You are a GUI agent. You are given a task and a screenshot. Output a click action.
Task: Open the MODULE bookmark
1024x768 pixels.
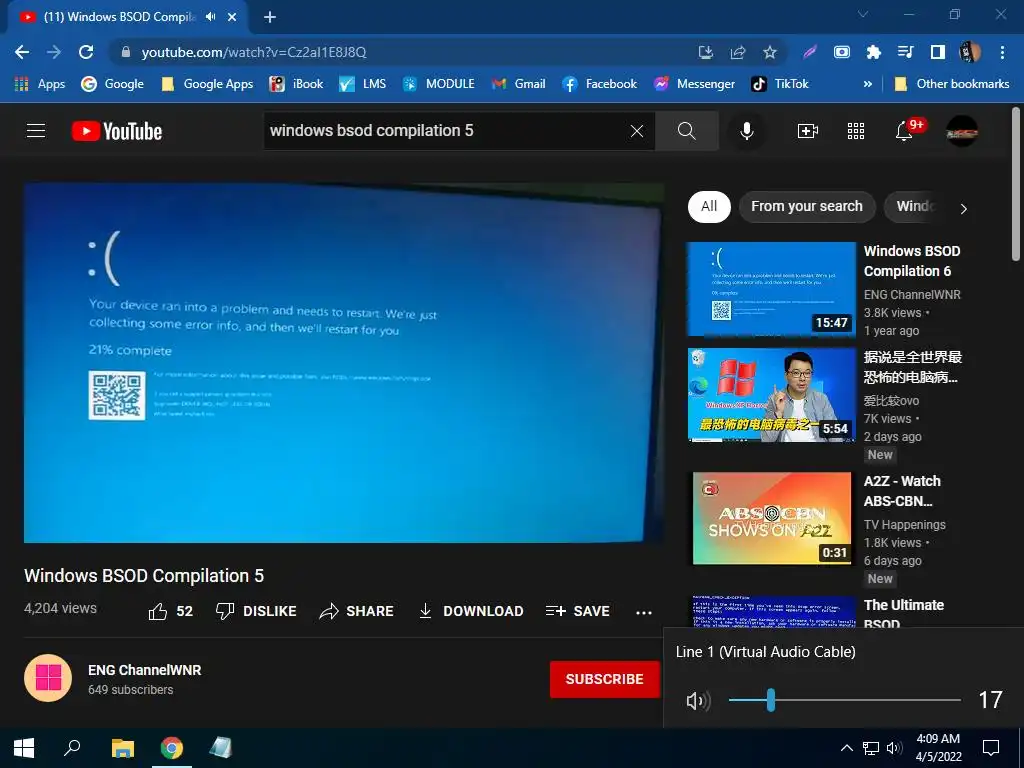pos(438,84)
